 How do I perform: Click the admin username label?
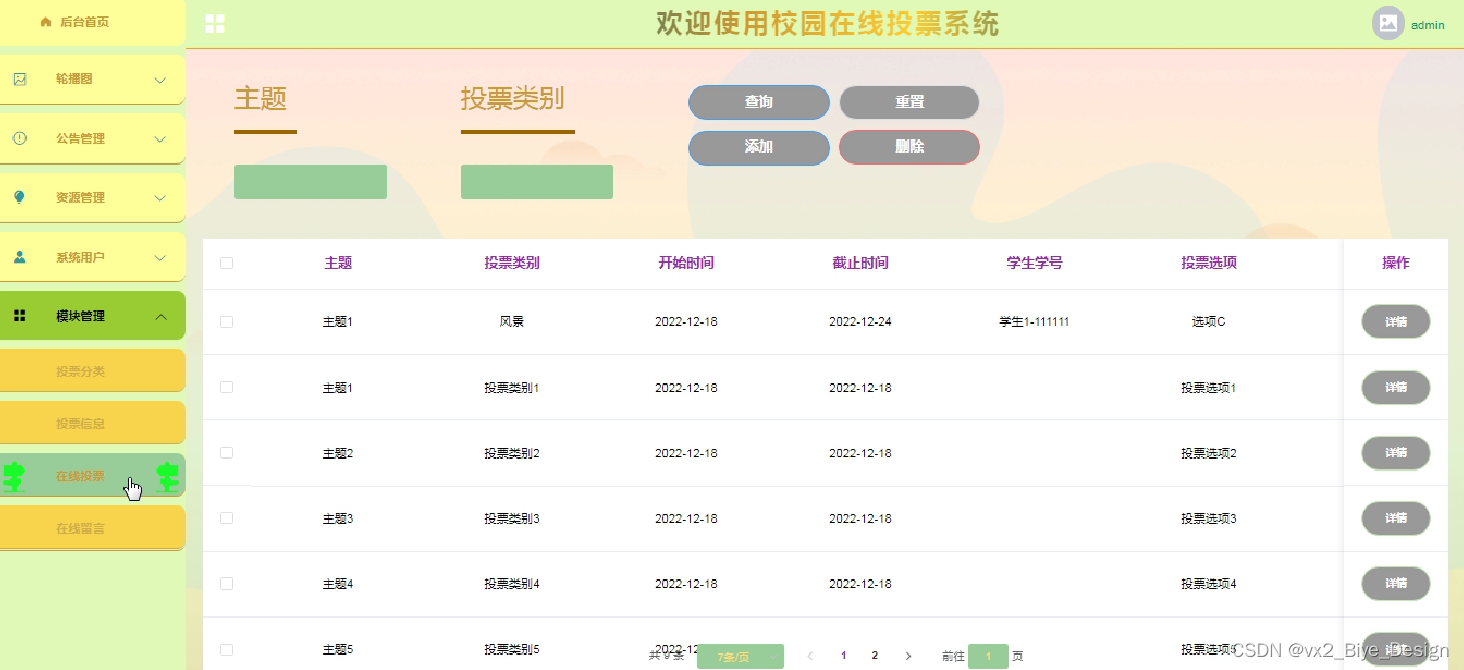tap(1428, 25)
